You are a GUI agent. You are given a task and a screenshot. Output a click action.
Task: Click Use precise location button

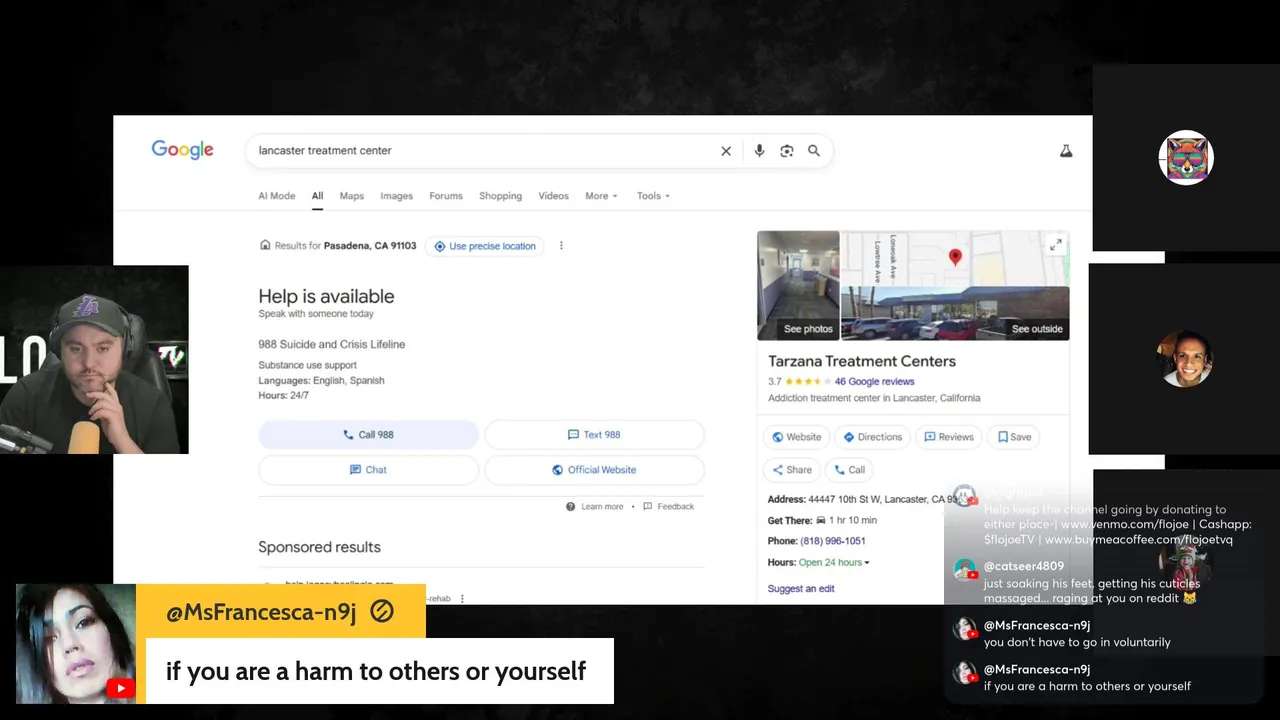click(x=484, y=246)
